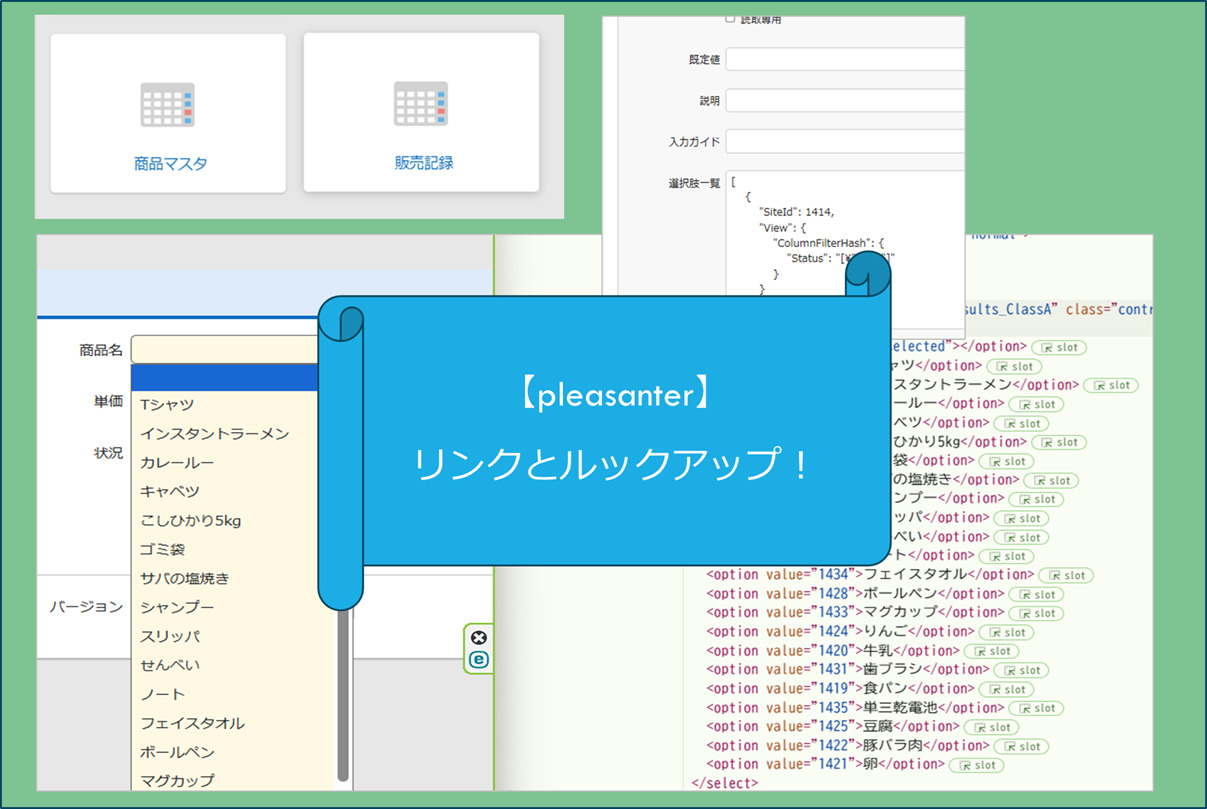Click the option value="1421" code line

(826, 765)
